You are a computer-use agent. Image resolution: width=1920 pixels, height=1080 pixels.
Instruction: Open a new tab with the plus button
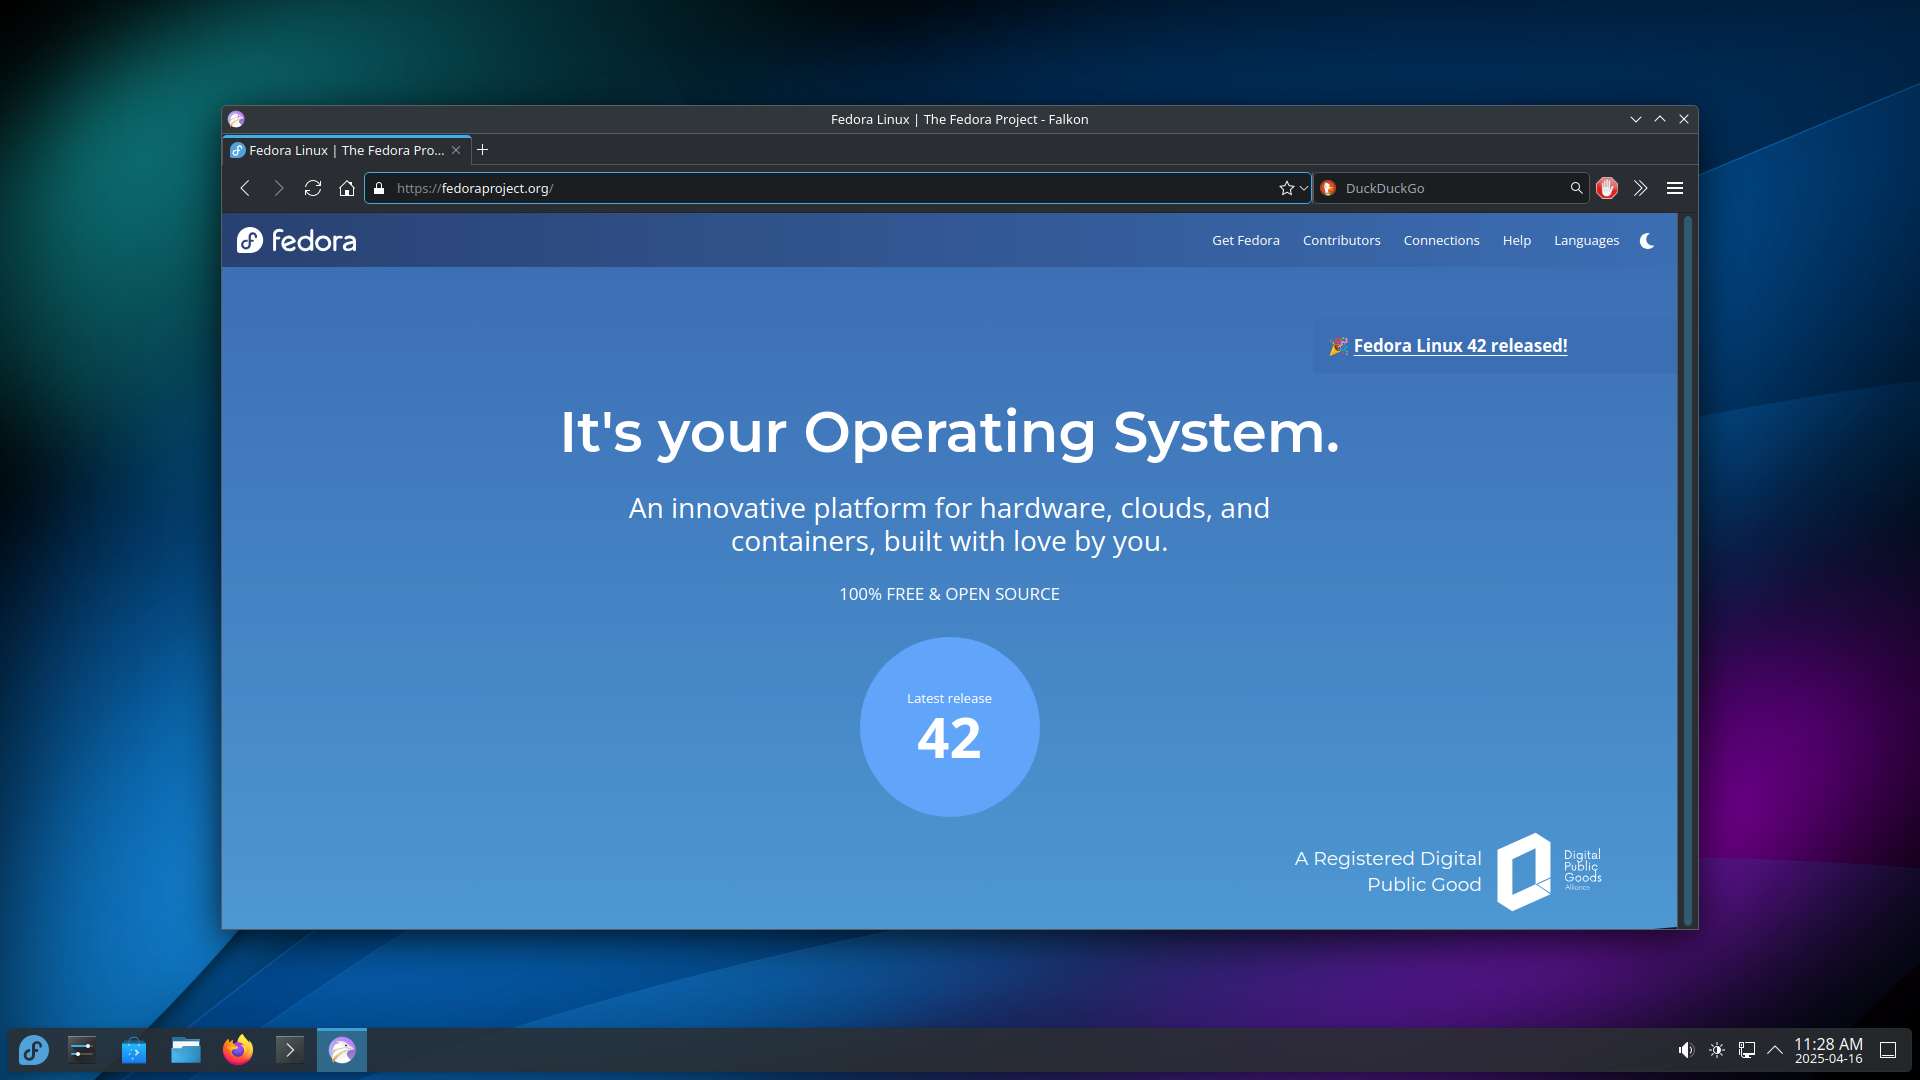(x=482, y=150)
